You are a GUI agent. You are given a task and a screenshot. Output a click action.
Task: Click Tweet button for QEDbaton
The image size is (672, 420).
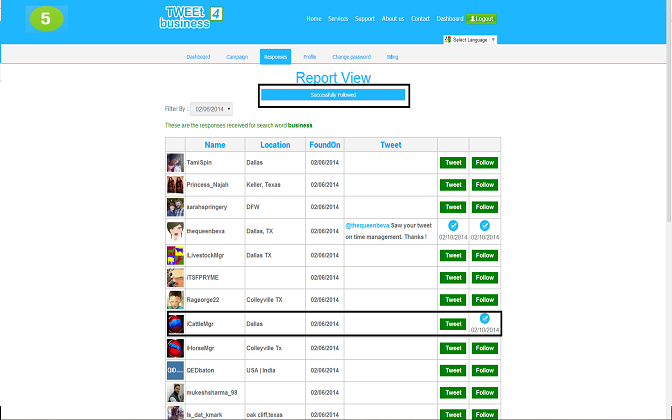[x=453, y=370]
